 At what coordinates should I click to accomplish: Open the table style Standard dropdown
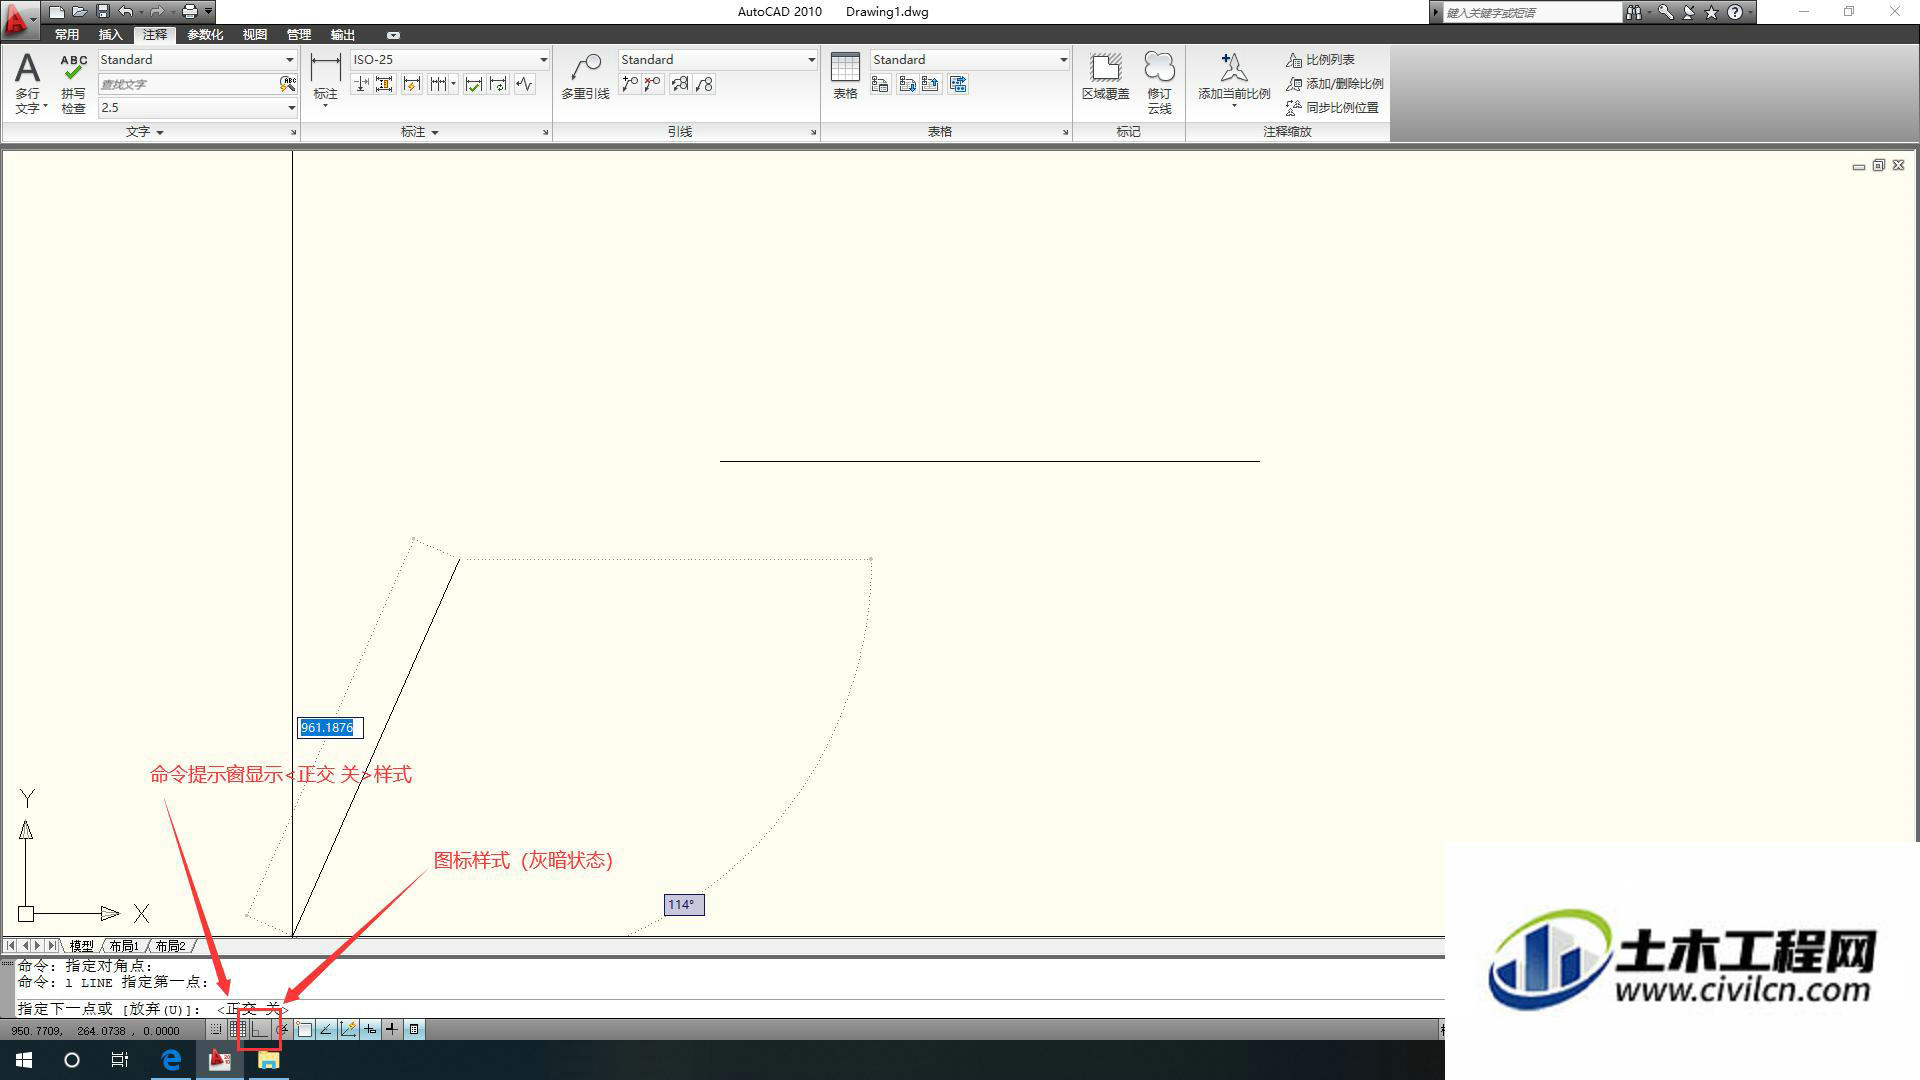1063,60
